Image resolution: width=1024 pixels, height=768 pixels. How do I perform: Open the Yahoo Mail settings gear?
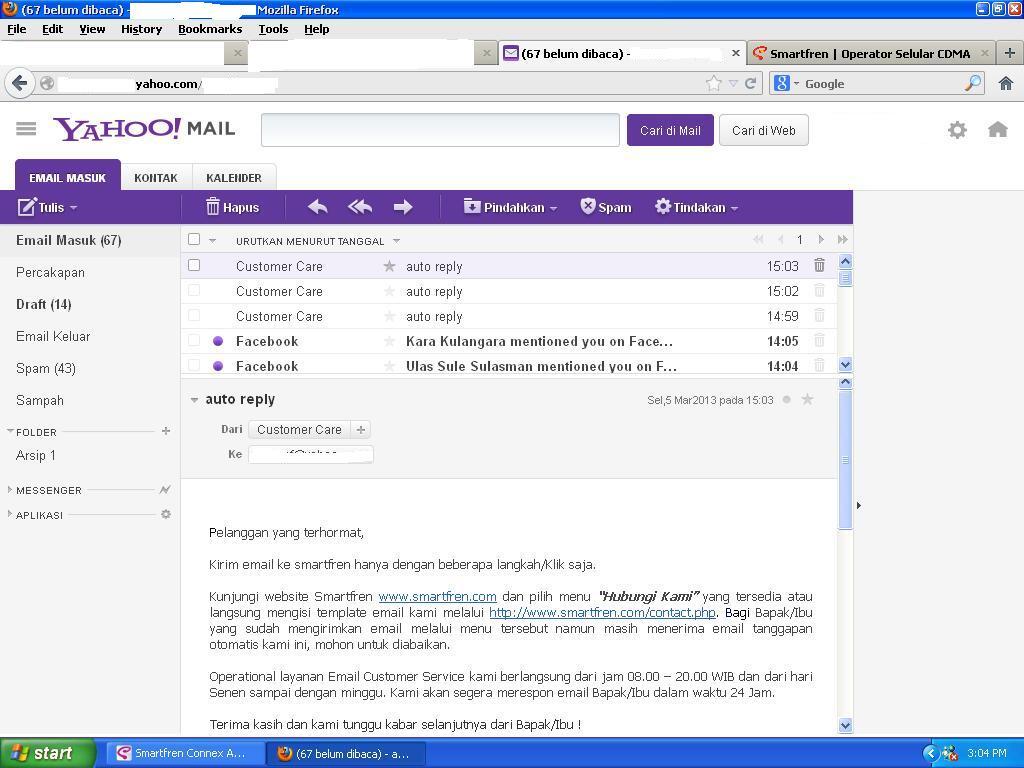(x=957, y=130)
